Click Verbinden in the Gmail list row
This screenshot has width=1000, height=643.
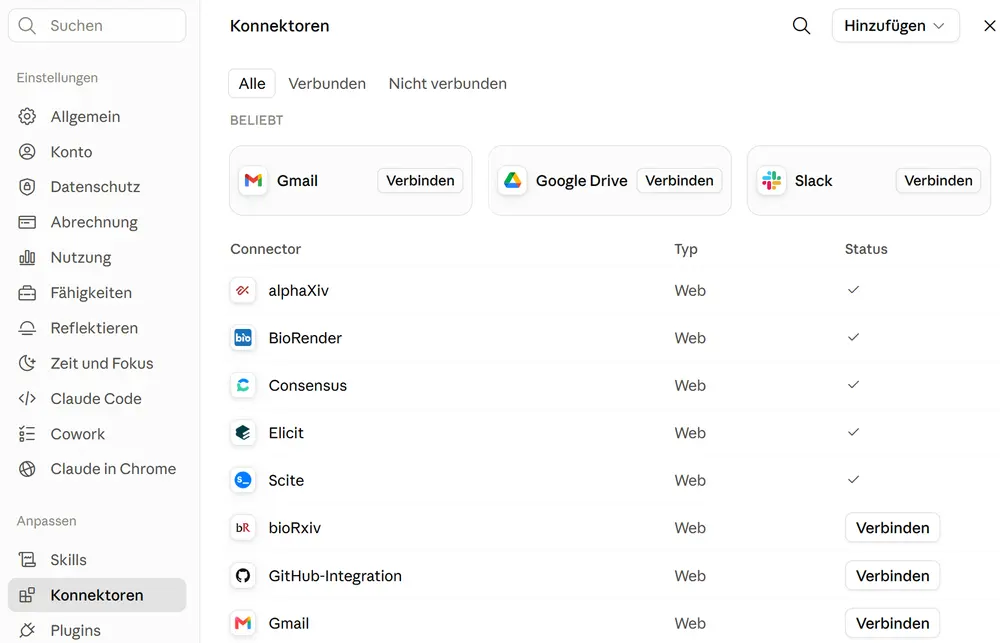pyautogui.click(x=892, y=623)
